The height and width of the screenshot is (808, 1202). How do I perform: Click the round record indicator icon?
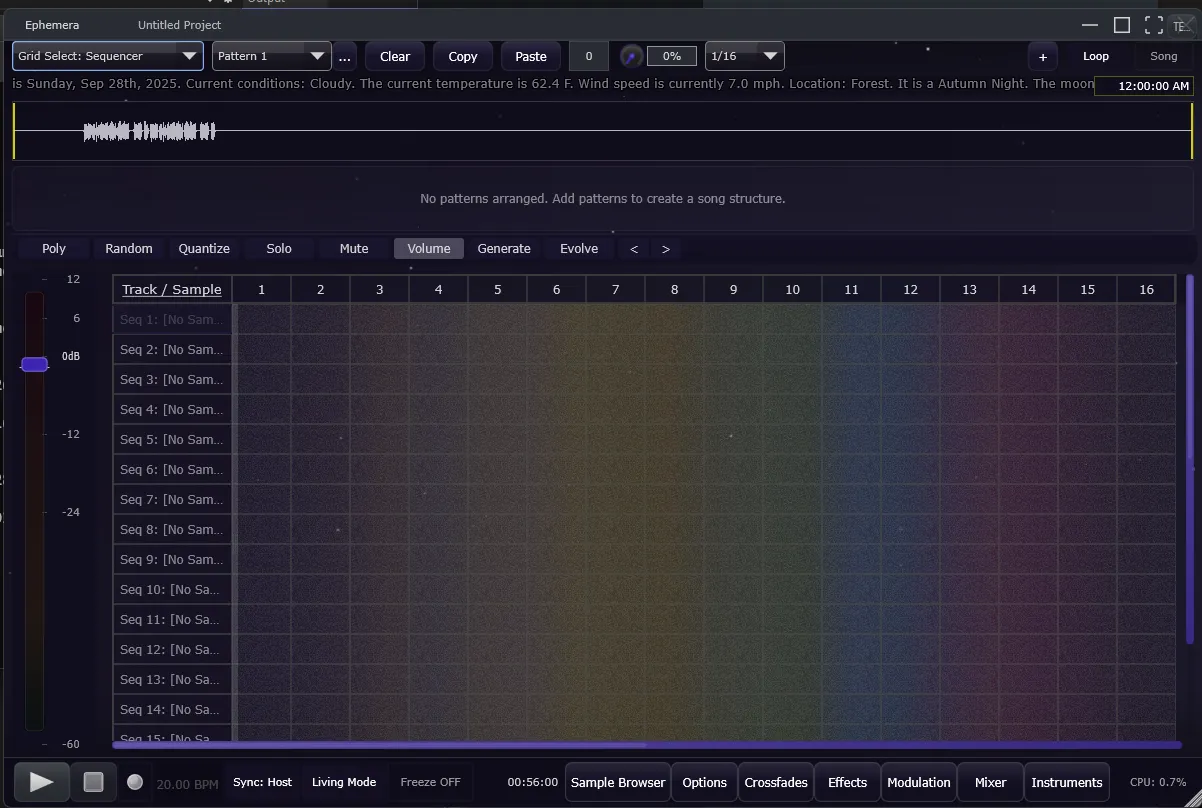(135, 783)
